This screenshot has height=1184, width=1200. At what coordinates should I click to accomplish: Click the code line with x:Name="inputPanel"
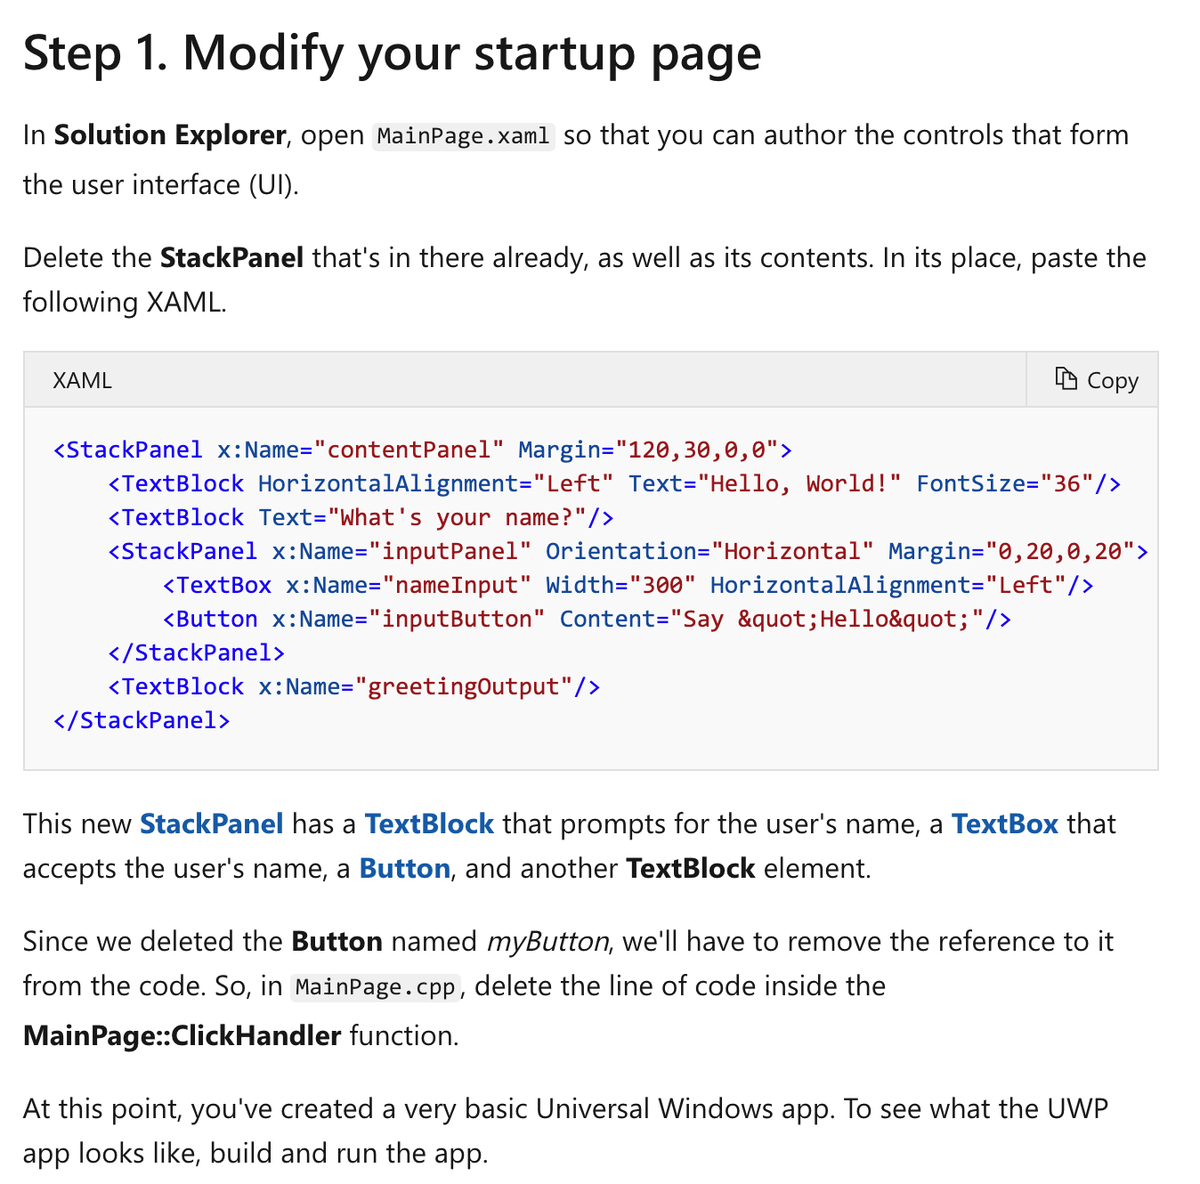click(x=629, y=552)
